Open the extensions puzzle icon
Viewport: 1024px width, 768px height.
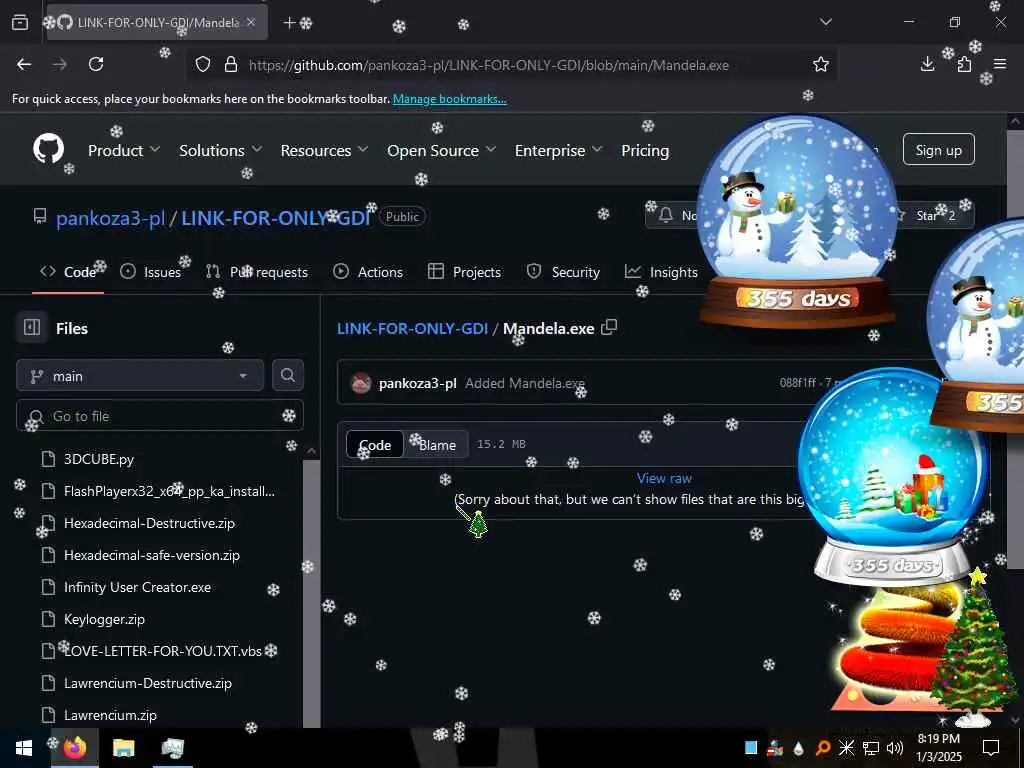(x=964, y=64)
